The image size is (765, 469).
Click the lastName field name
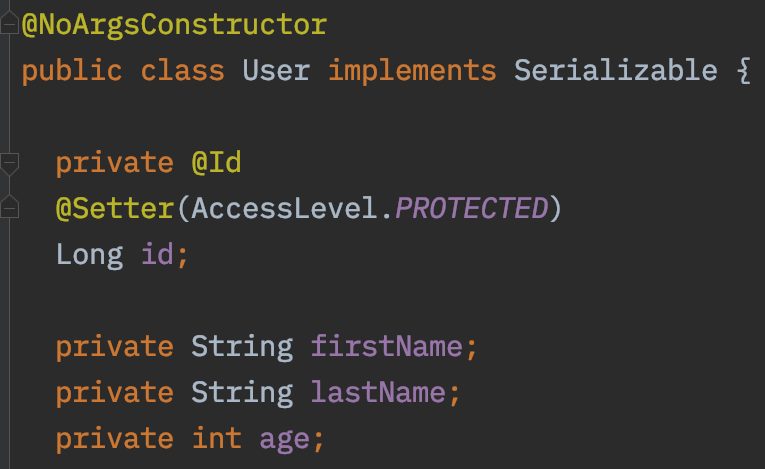click(378, 393)
